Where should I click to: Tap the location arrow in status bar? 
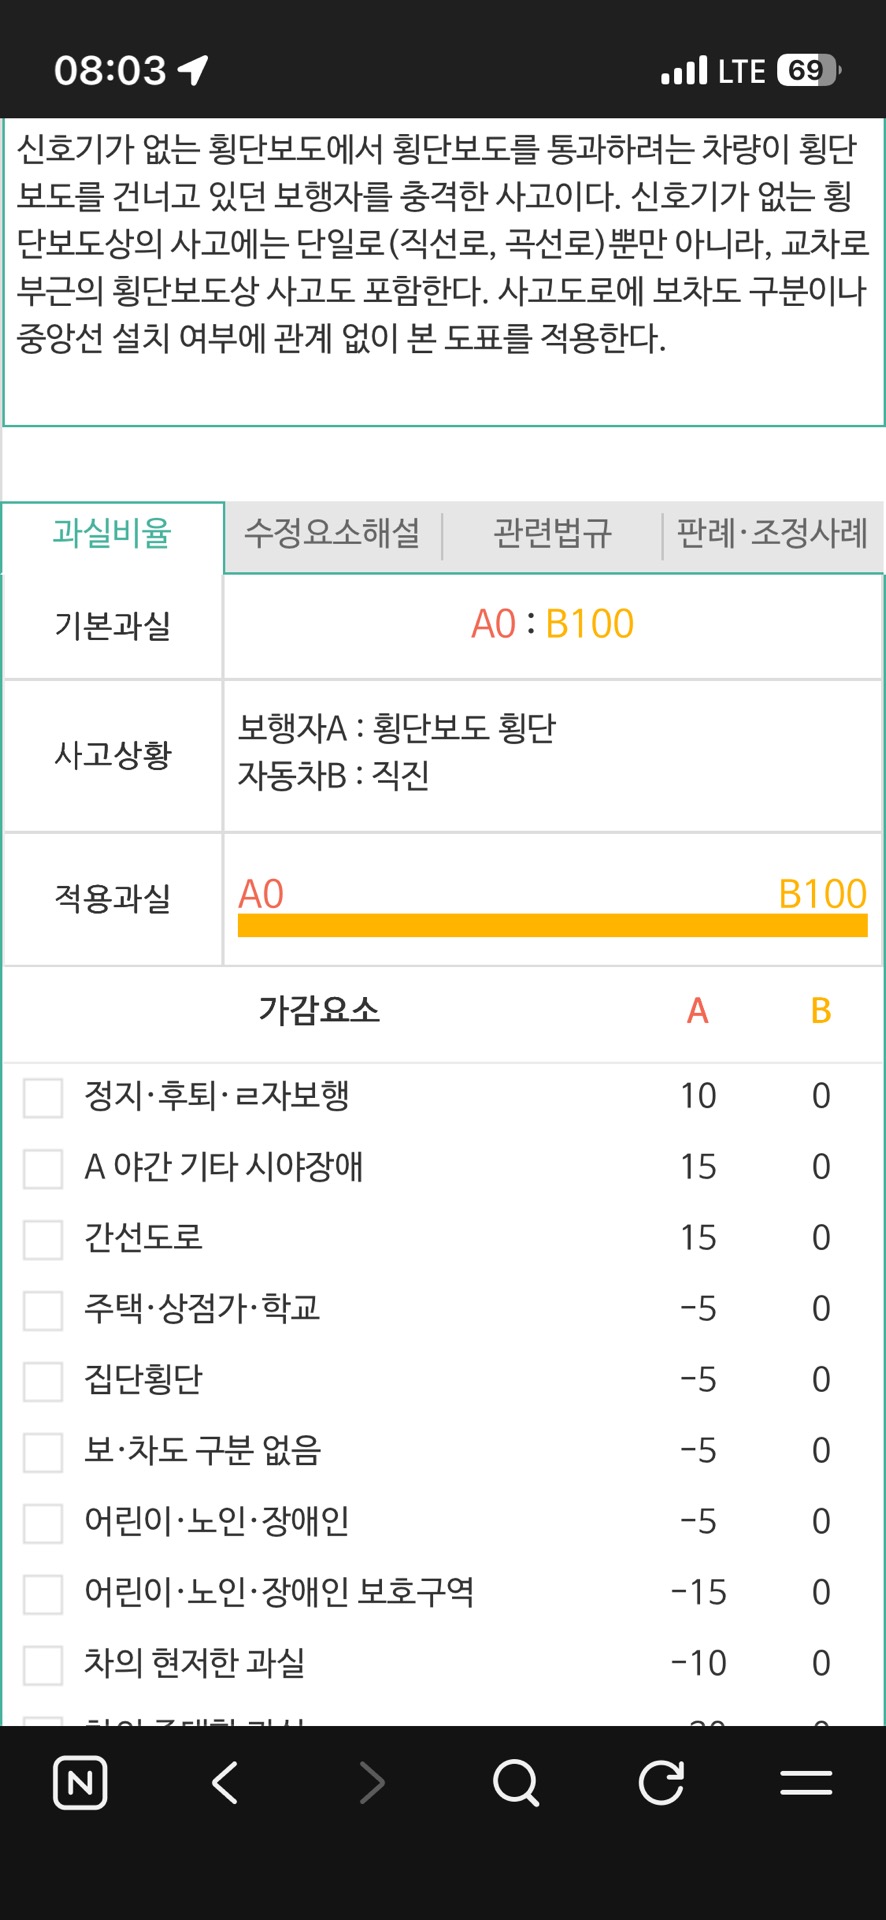tap(193, 70)
